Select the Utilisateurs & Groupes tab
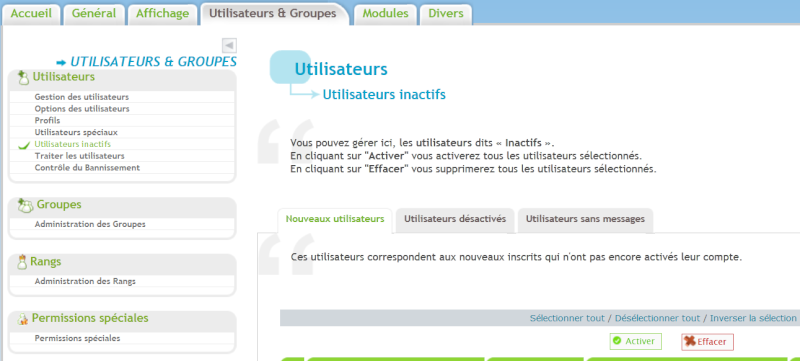The width and height of the screenshot is (800, 361). point(273,14)
